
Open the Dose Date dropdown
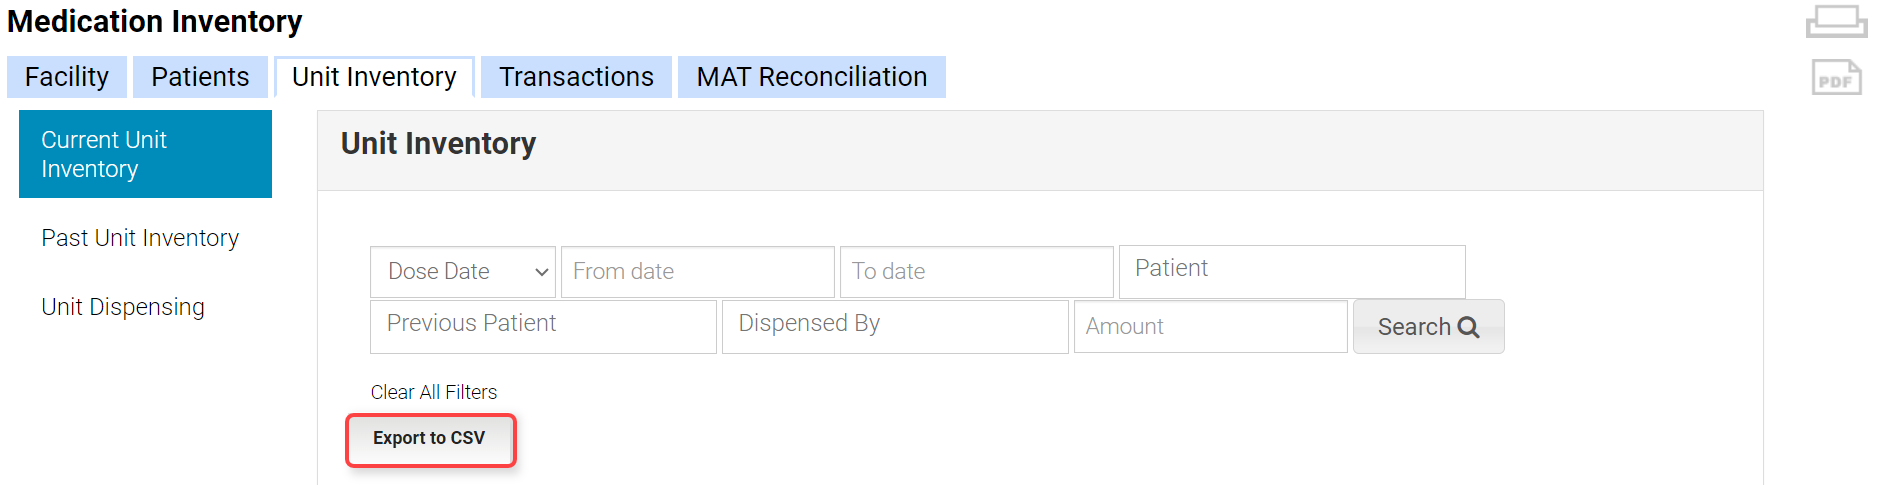463,272
